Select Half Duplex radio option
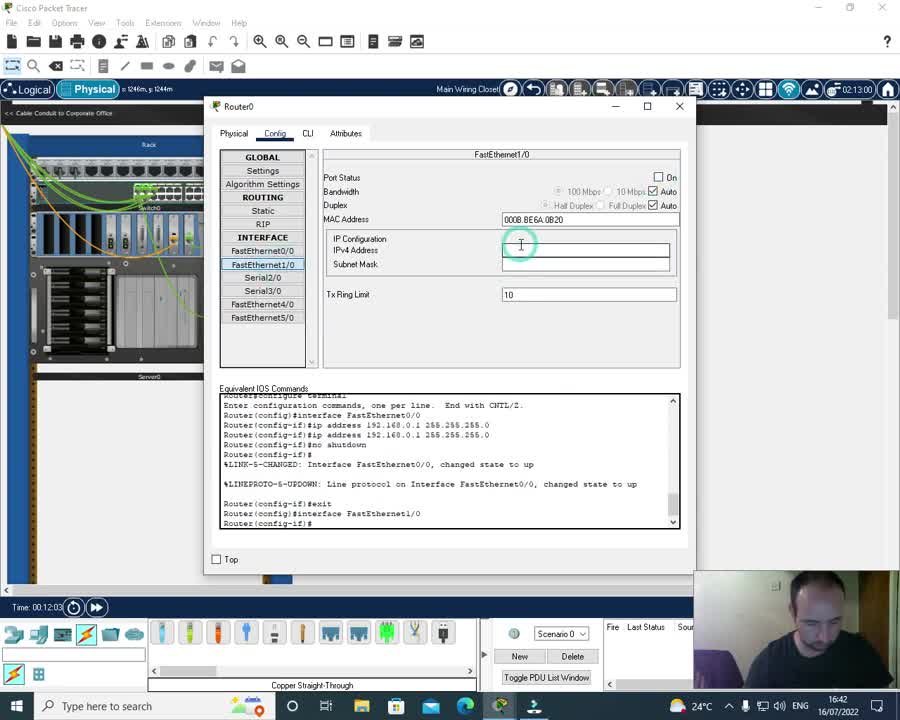The height and width of the screenshot is (720, 900). click(x=544, y=205)
